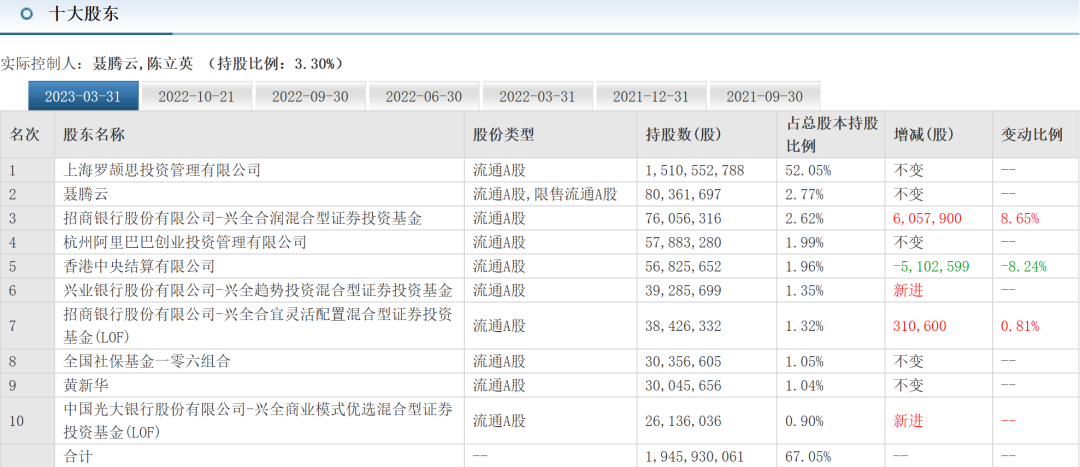Click the 股东名称 column header
This screenshot has height=467, width=1080.
(x=94, y=135)
